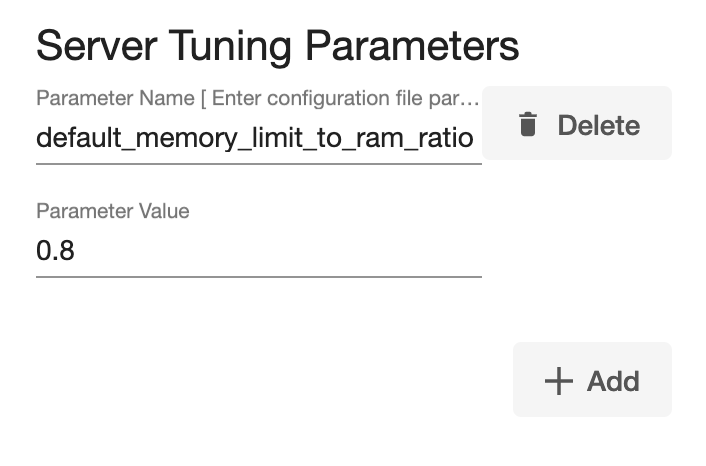Click the trash can icon
The height and width of the screenshot is (466, 706).
click(x=528, y=125)
